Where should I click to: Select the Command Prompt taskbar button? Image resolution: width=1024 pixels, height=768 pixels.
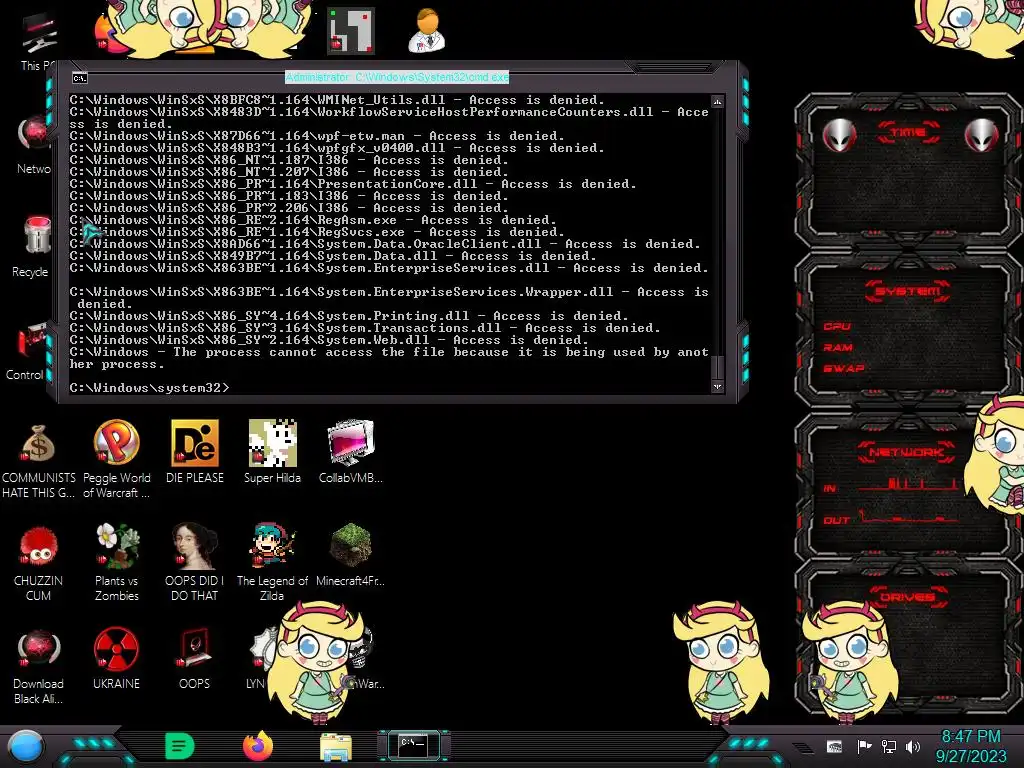click(x=413, y=745)
